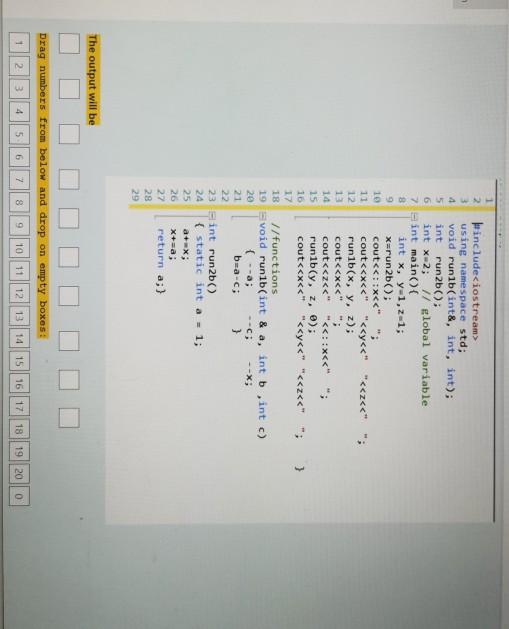Click the 'using namespace std;' code line
509x629 pixels.
click(463, 288)
